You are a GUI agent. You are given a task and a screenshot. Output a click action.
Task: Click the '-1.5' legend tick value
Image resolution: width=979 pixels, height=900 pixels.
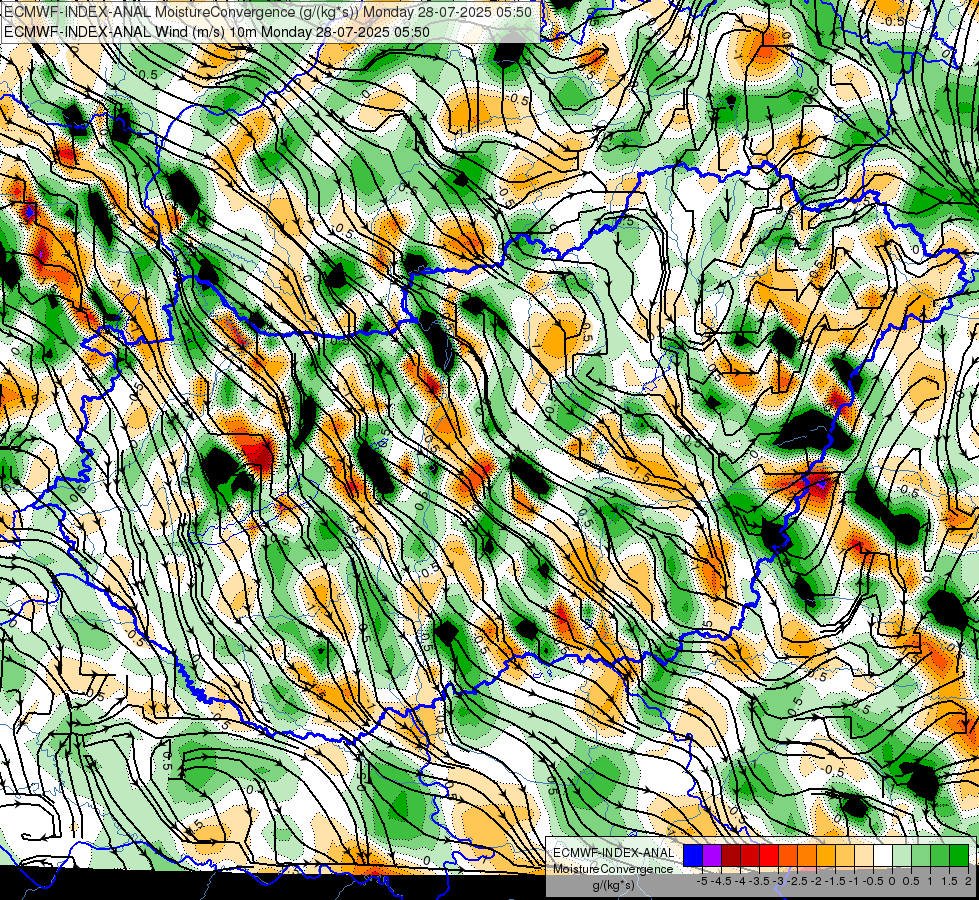(x=835, y=881)
